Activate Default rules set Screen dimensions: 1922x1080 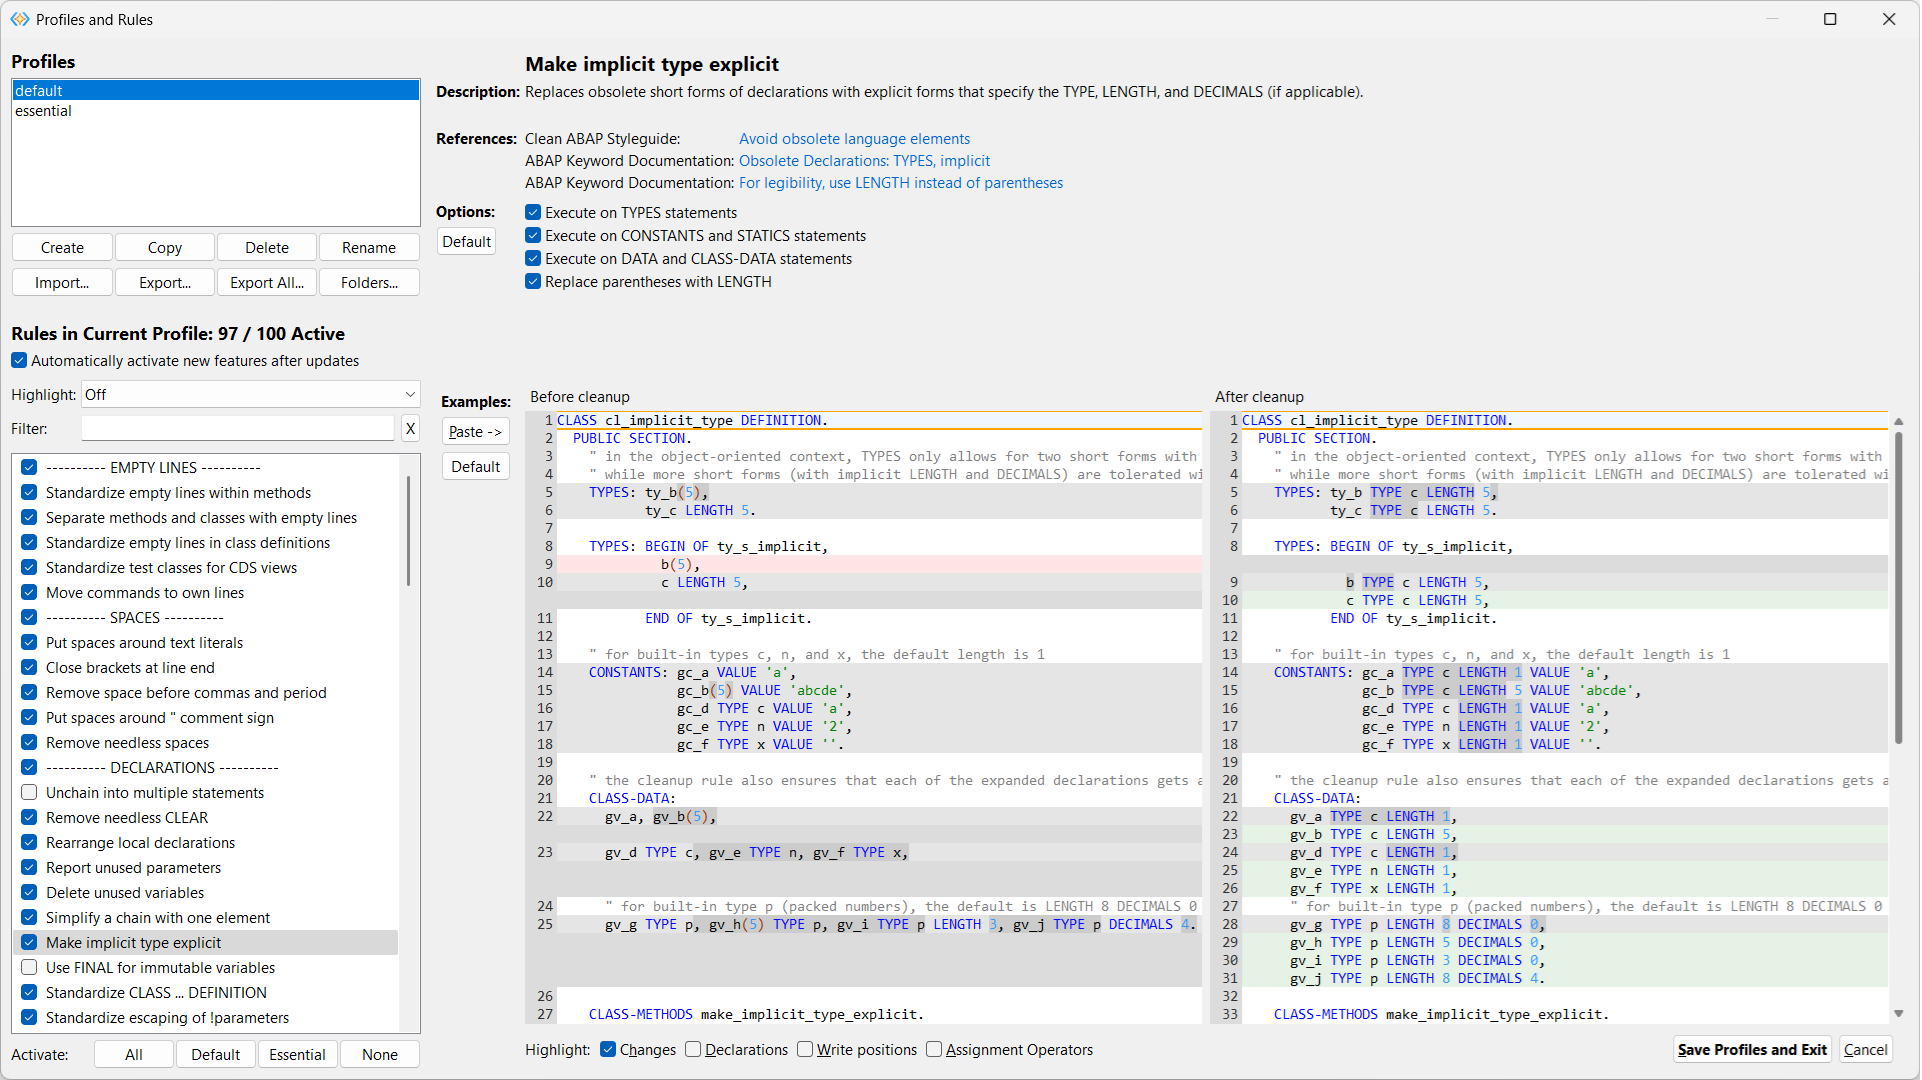click(216, 1055)
